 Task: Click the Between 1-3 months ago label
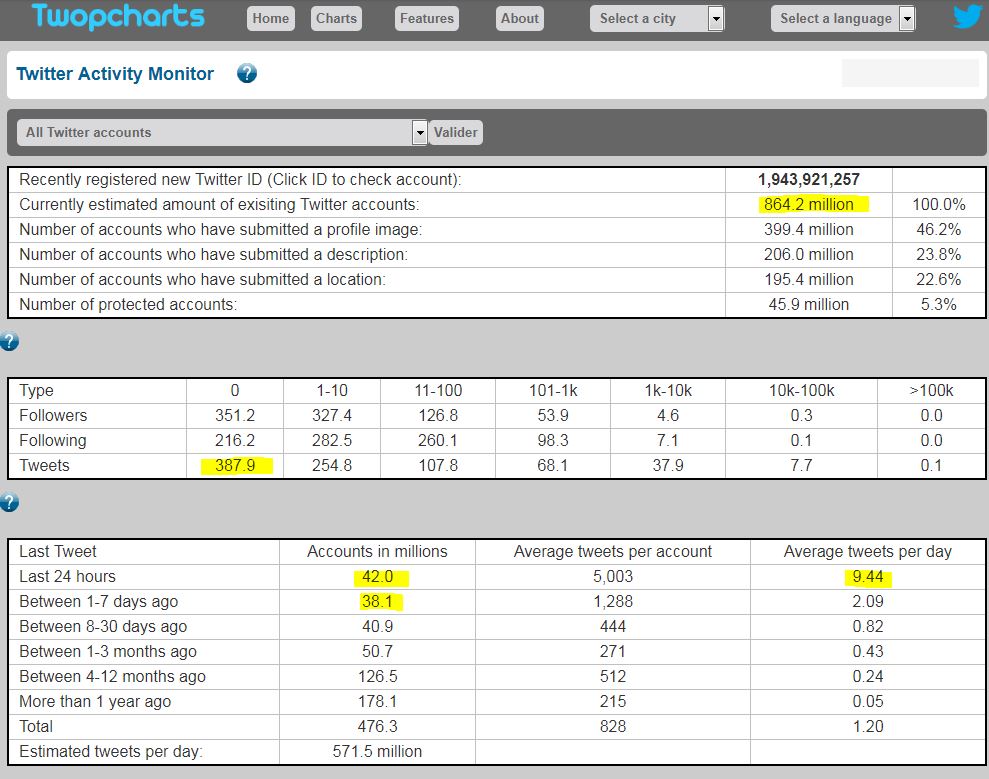(108, 652)
